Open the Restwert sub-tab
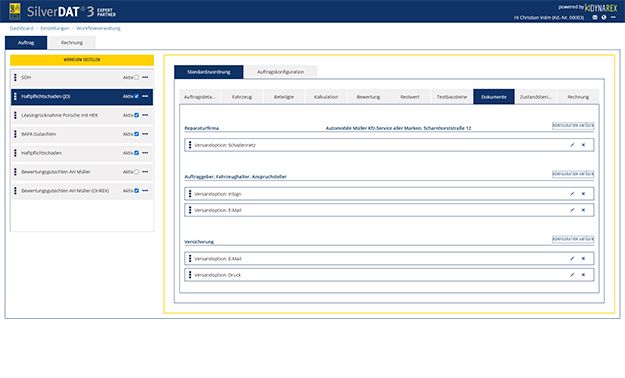This screenshot has height=378, width=625. click(410, 97)
